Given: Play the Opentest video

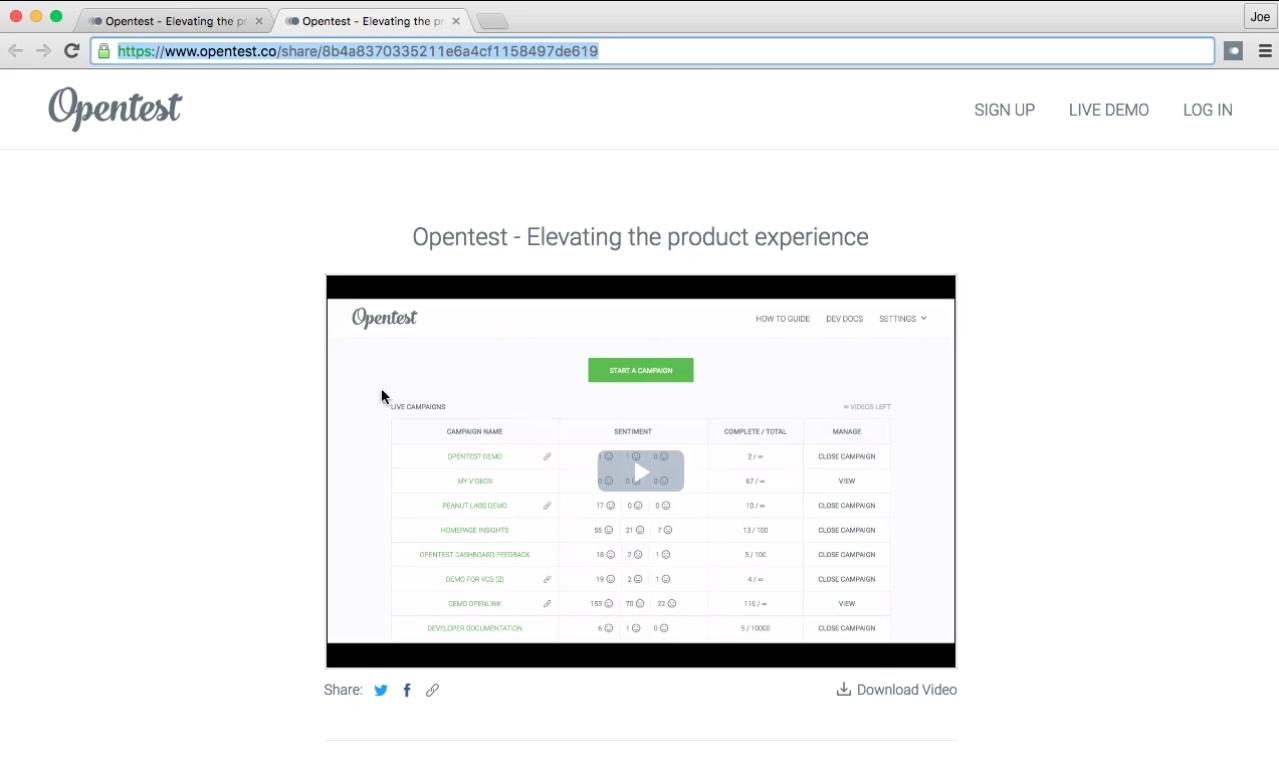Looking at the screenshot, I should click(641, 472).
